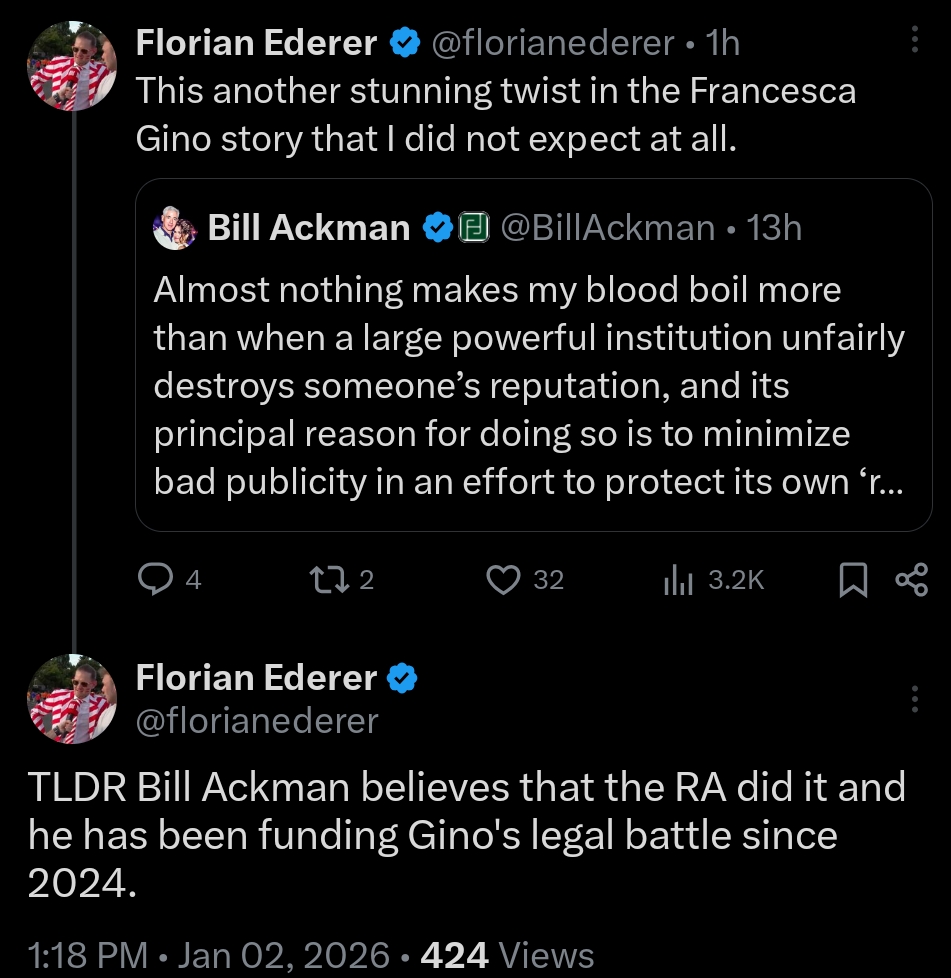Viewport: 951px width, 978px height.
Task: Open more options on top tweet
Action: (x=914, y=40)
